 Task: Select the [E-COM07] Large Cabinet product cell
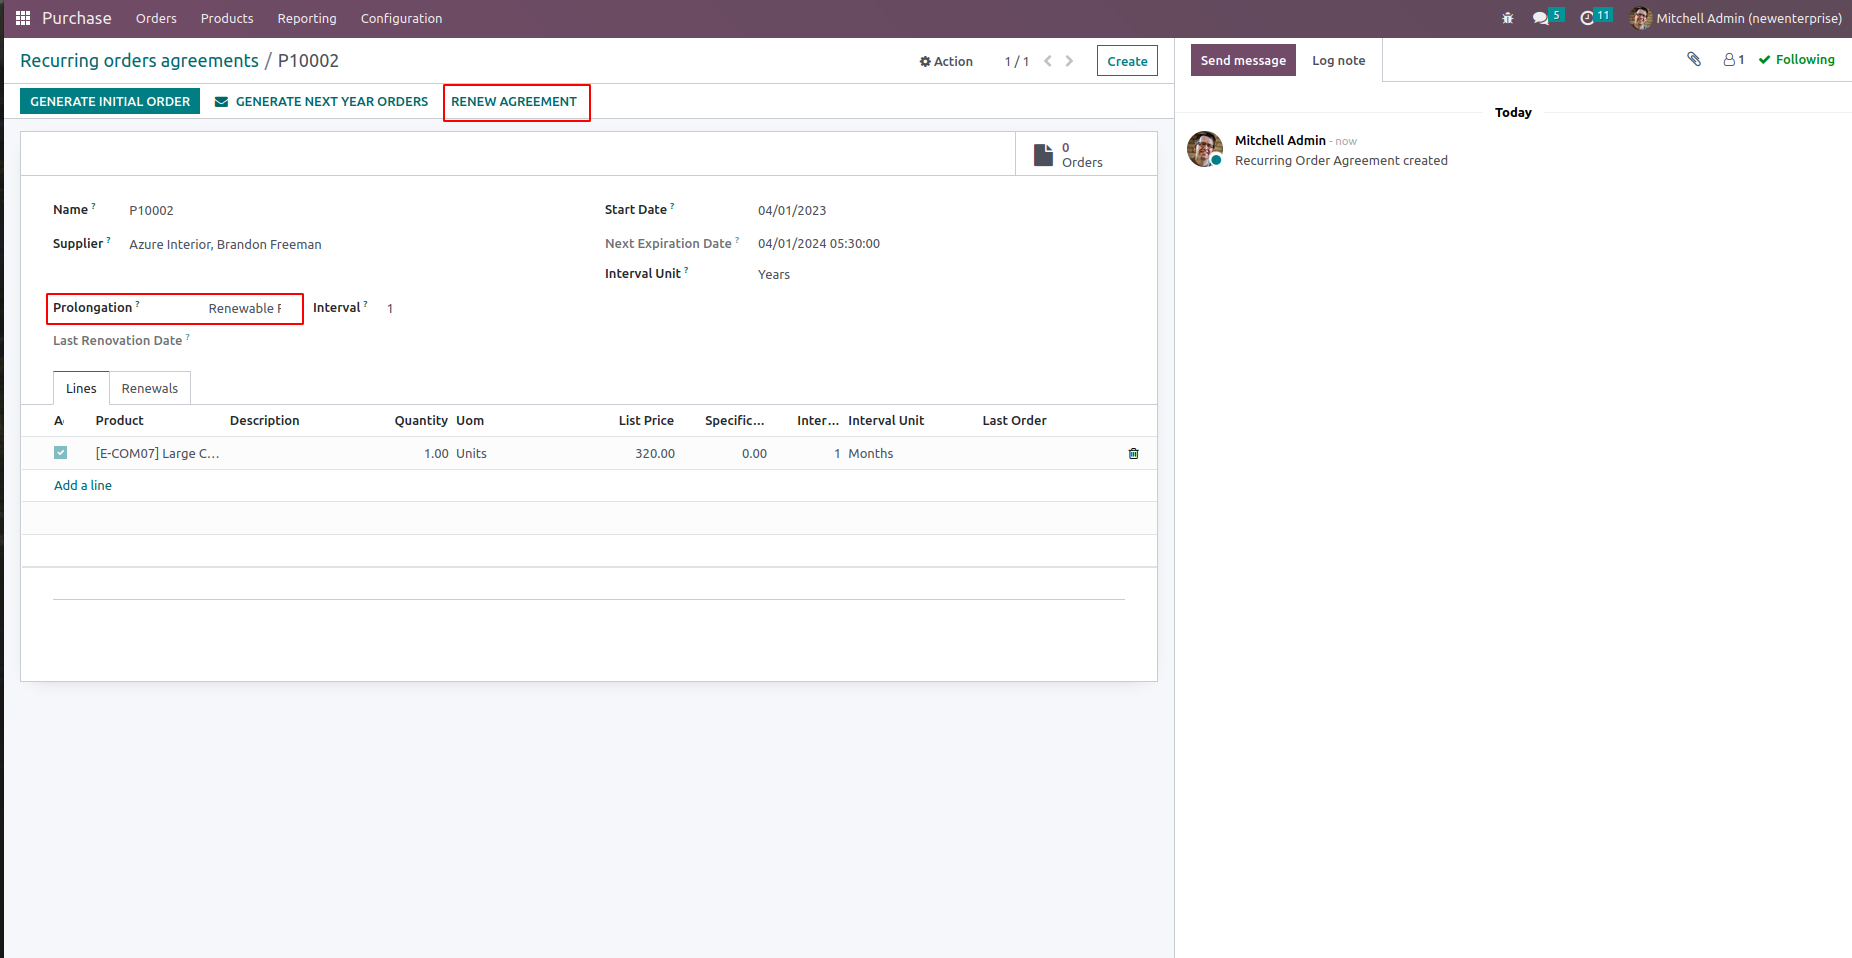[157, 454]
